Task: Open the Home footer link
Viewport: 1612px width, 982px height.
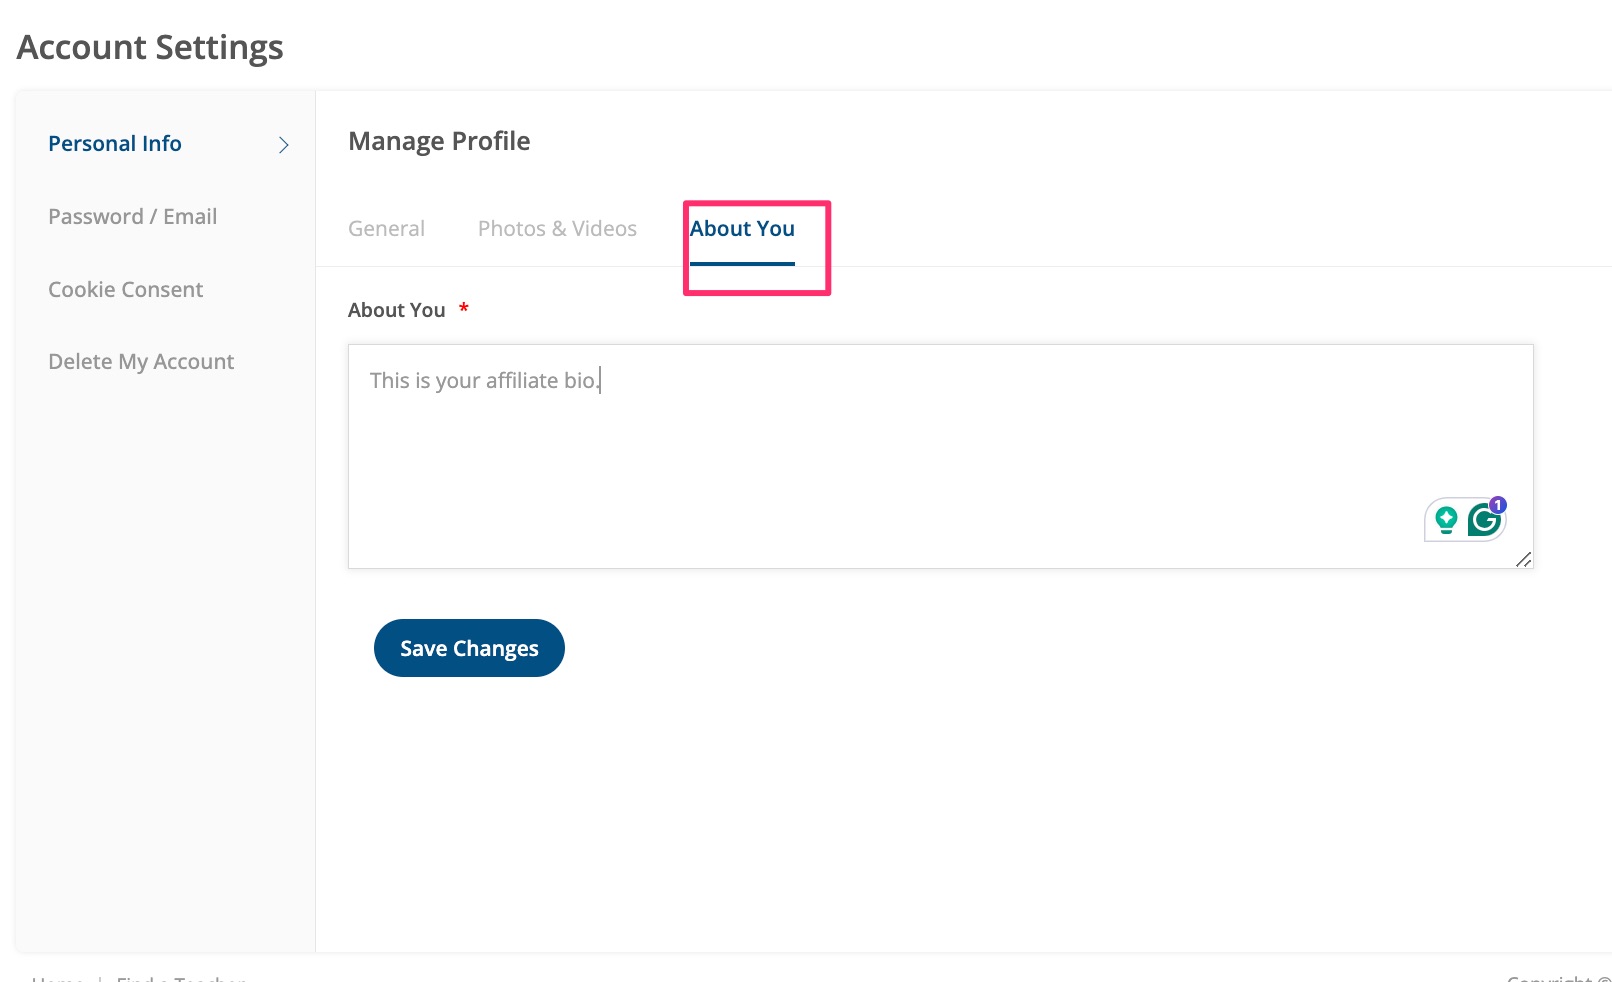Action: [57, 977]
